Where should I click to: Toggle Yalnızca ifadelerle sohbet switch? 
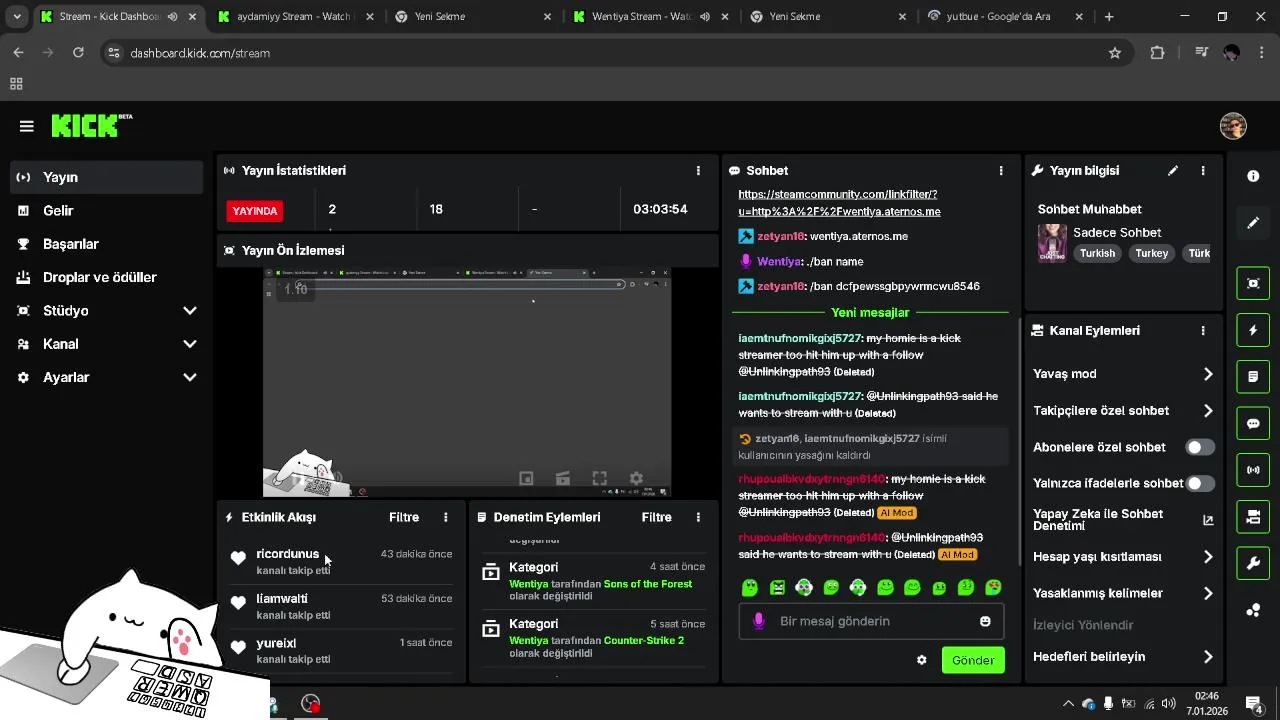[1200, 483]
